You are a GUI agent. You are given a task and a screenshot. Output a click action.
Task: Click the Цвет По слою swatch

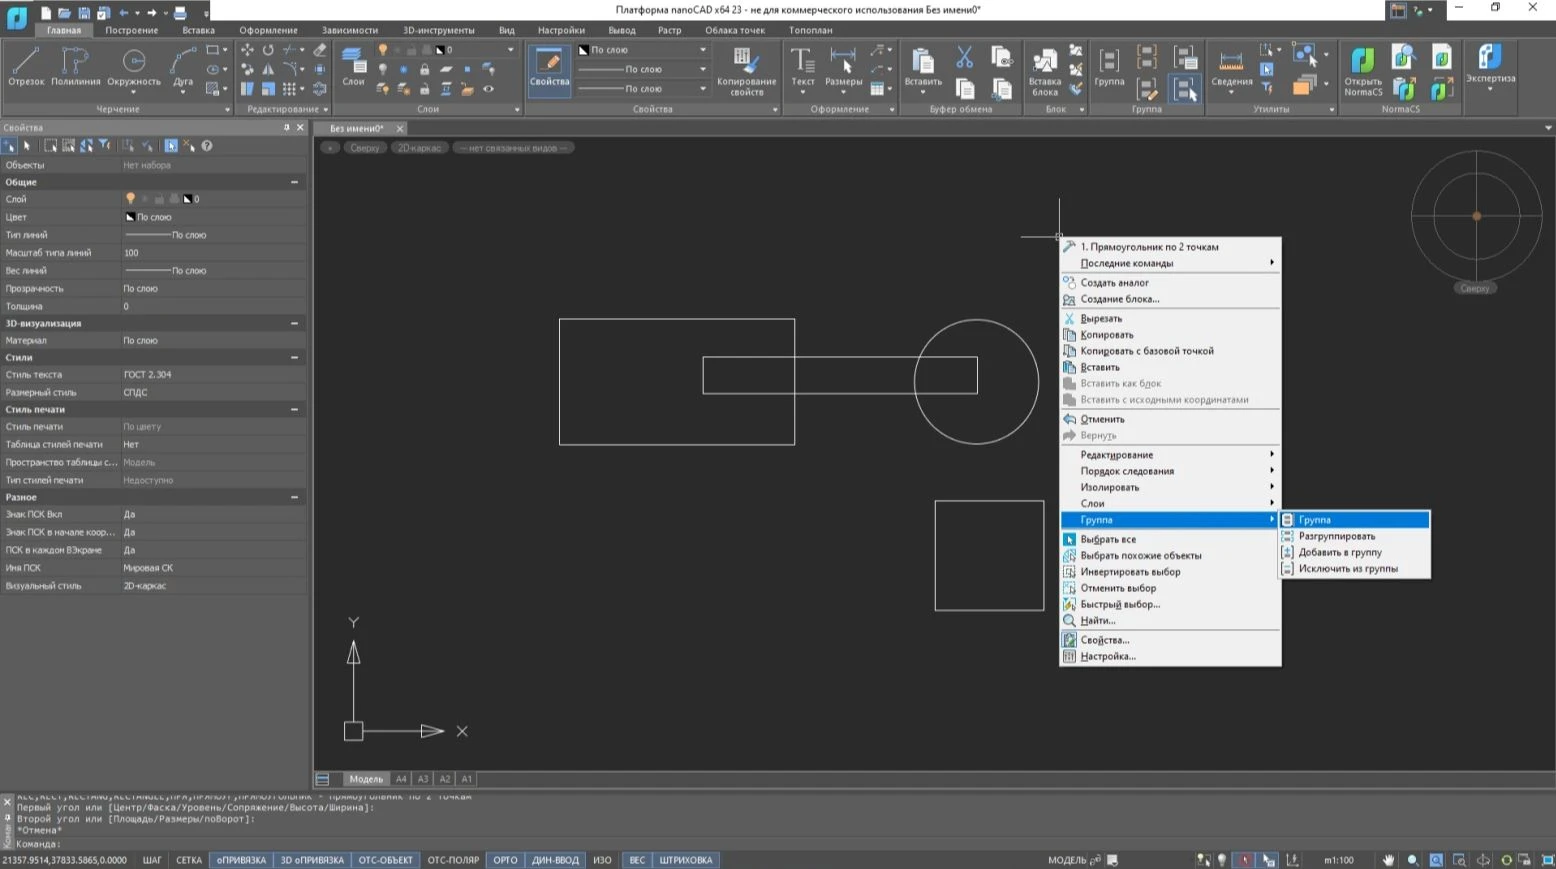pyautogui.click(x=130, y=217)
